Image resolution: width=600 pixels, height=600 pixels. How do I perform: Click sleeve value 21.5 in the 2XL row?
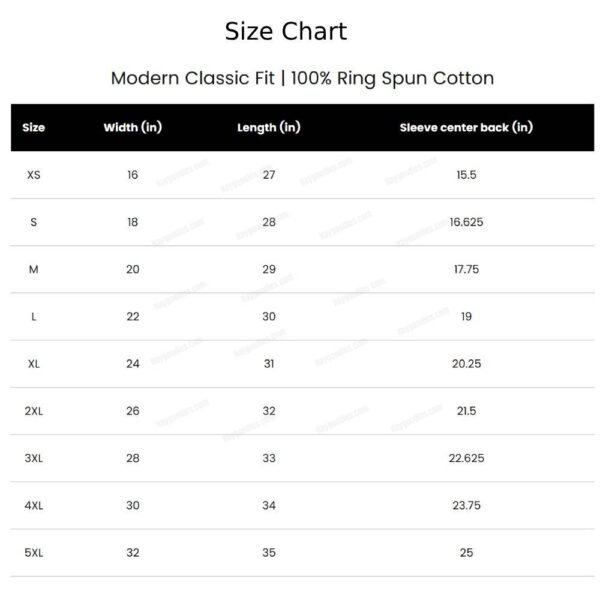point(466,411)
